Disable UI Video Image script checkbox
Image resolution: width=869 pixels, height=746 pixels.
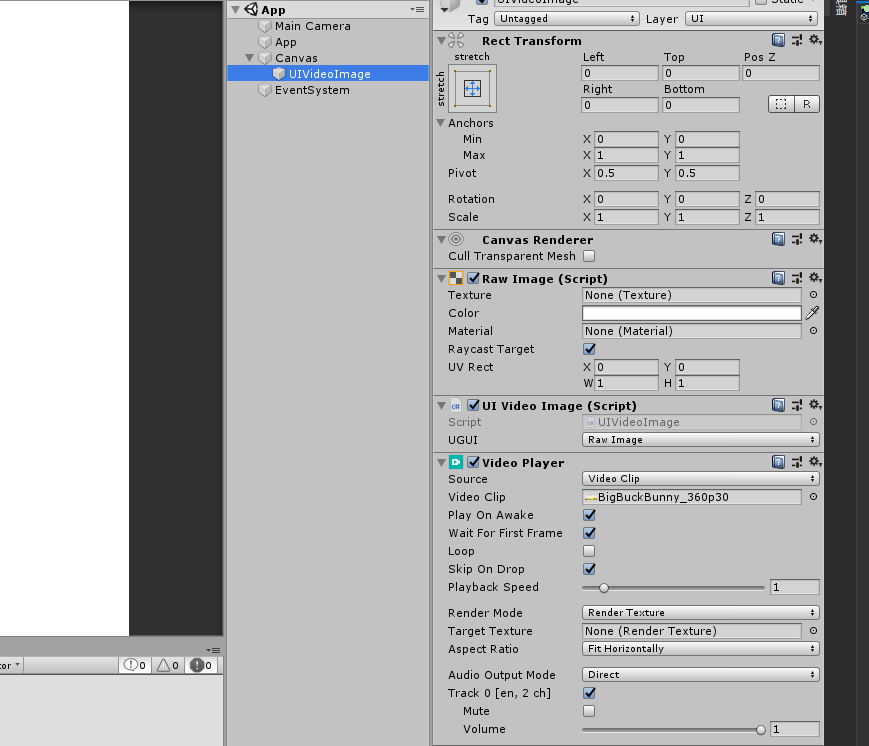click(473, 406)
